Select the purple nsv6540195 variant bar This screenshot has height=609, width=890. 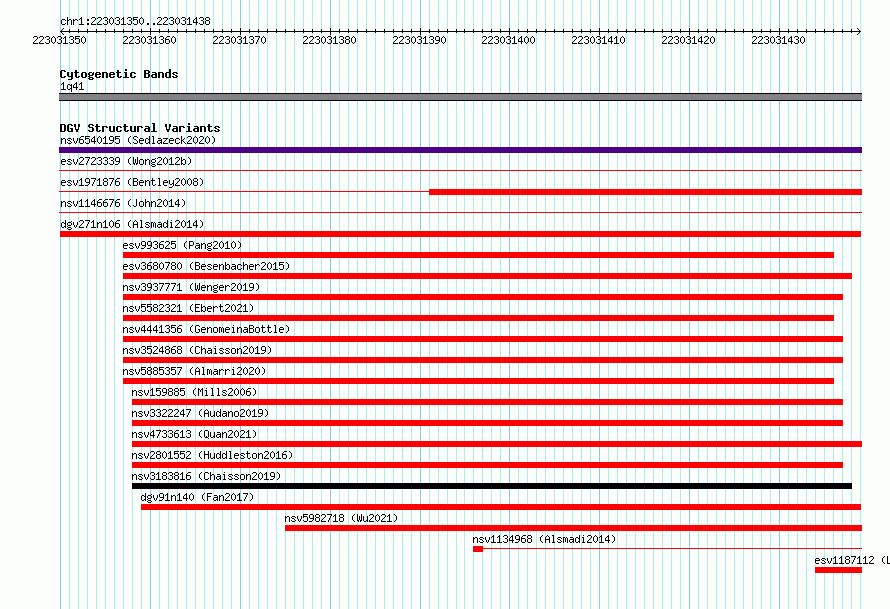pos(460,150)
